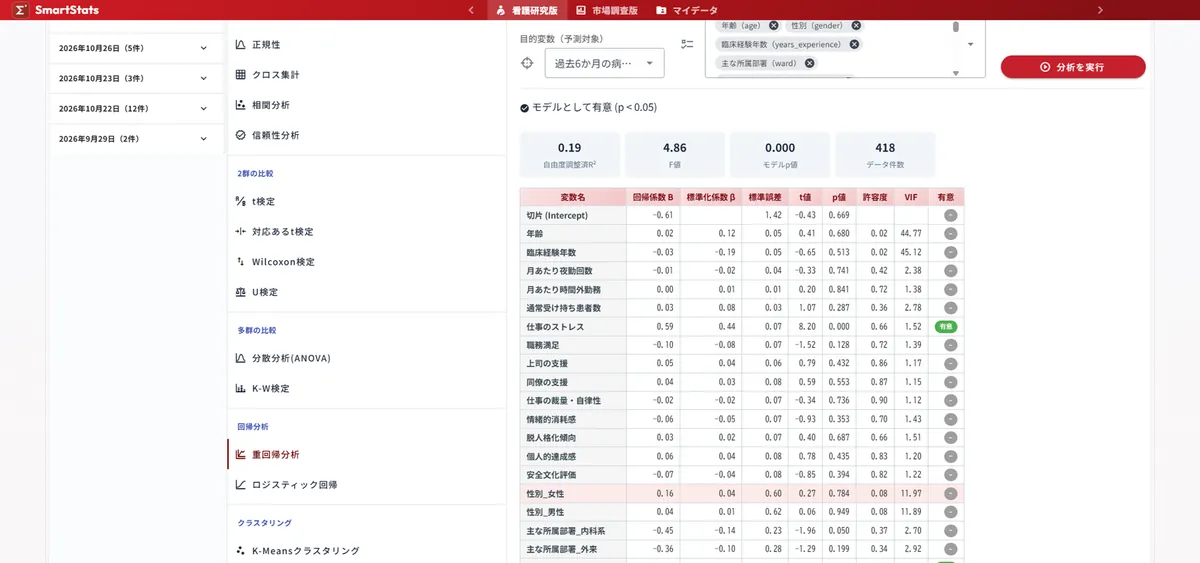Select the Wilcoxon検定 arrows icon
Viewport: 1200px width, 563px height.
pos(240,262)
